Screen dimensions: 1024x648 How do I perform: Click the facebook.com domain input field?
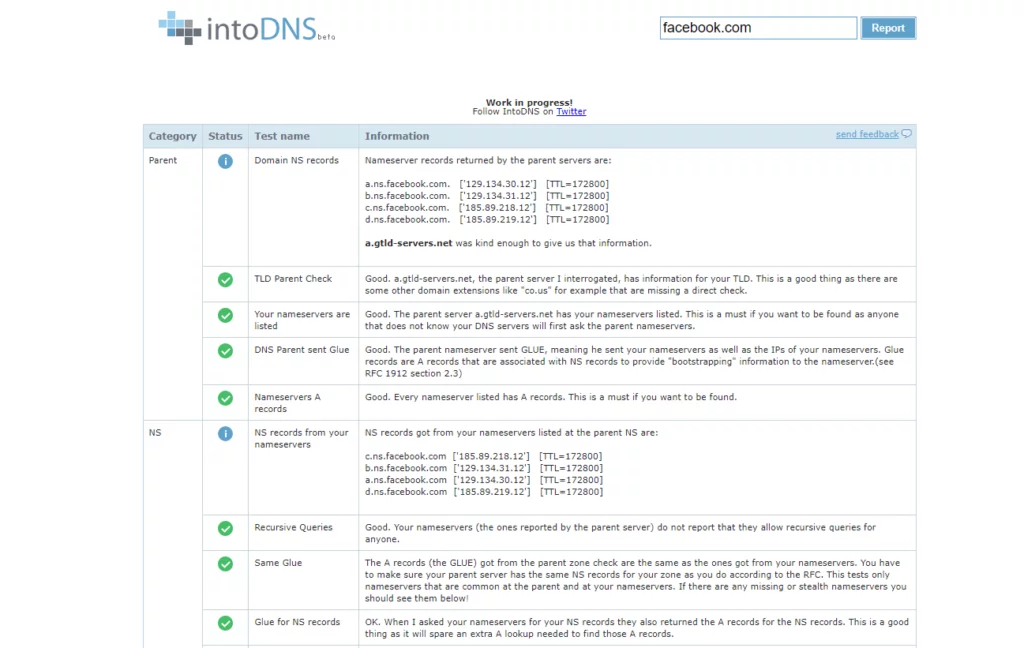757,28
